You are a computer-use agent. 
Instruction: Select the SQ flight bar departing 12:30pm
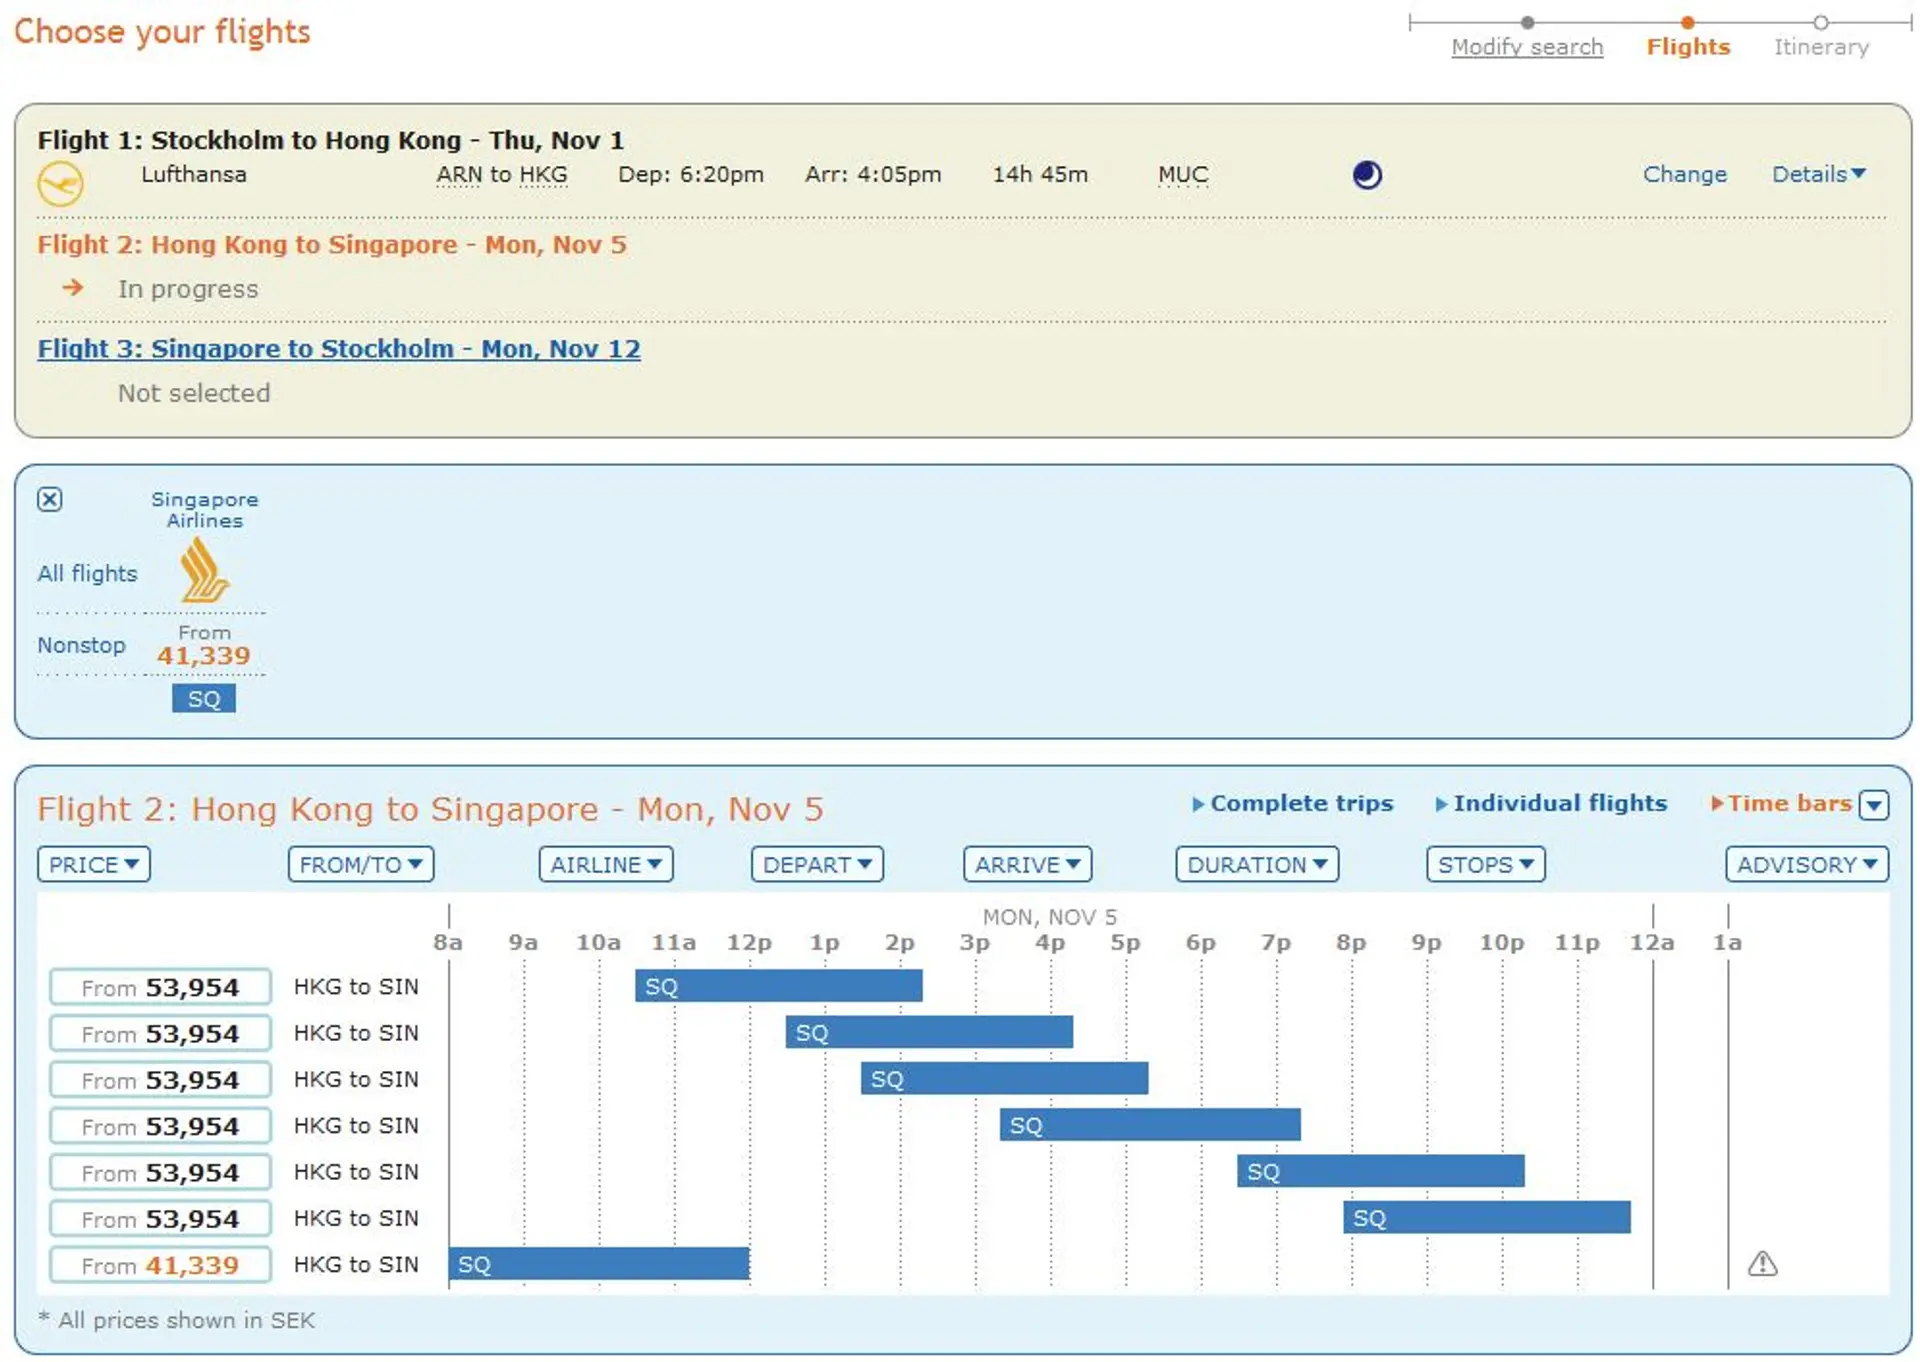[929, 1032]
